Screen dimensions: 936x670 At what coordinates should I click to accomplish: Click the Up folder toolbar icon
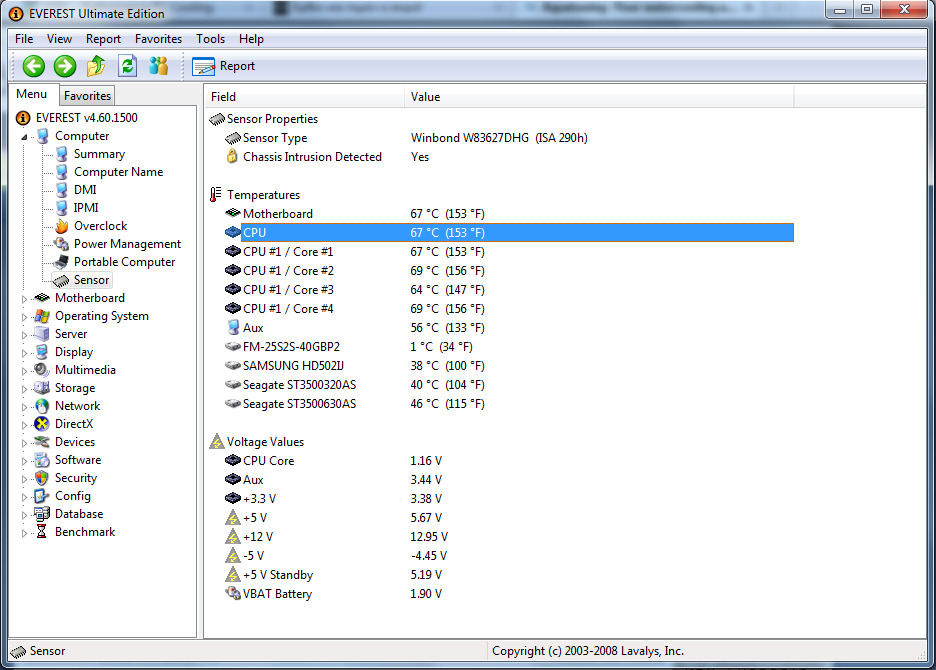(x=96, y=66)
